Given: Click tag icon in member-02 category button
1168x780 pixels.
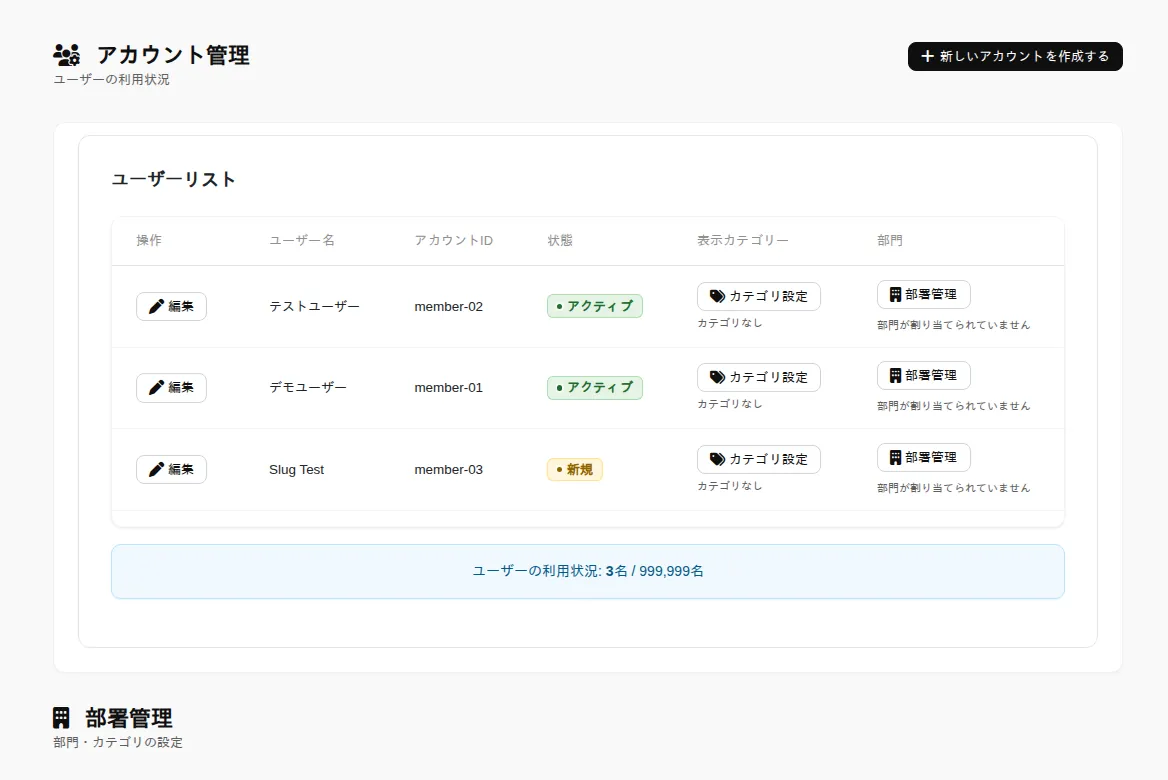Looking at the screenshot, I should coord(717,297).
